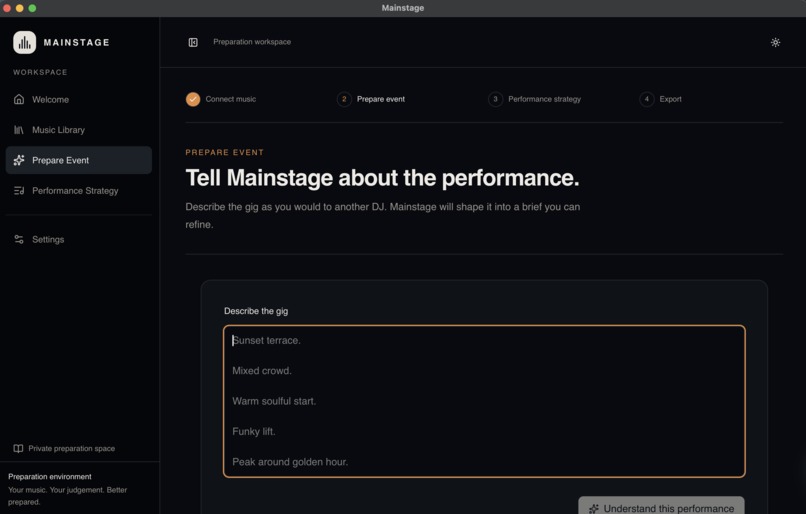Click the Mainstage logo icon
Image resolution: width=806 pixels, height=514 pixels.
click(x=25, y=42)
